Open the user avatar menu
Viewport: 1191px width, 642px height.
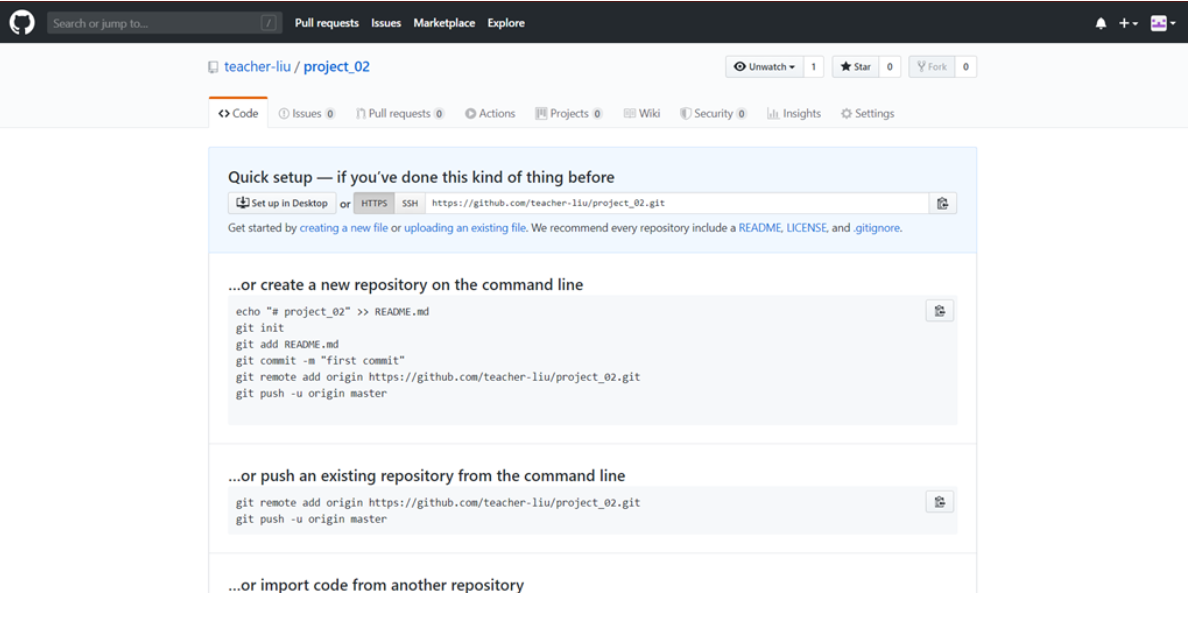1163,24
